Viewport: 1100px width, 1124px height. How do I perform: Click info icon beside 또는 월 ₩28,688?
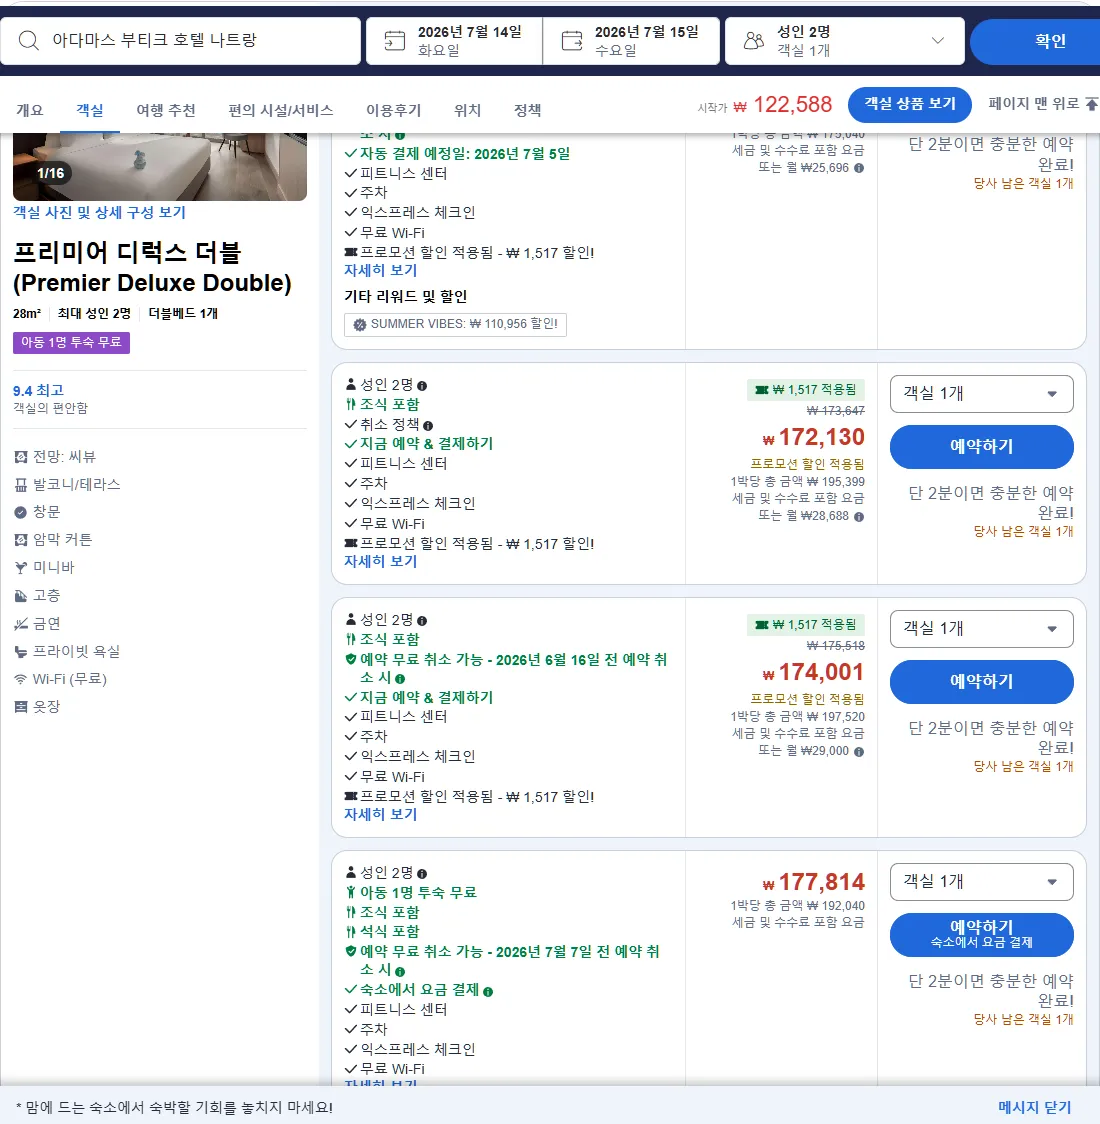[859, 516]
